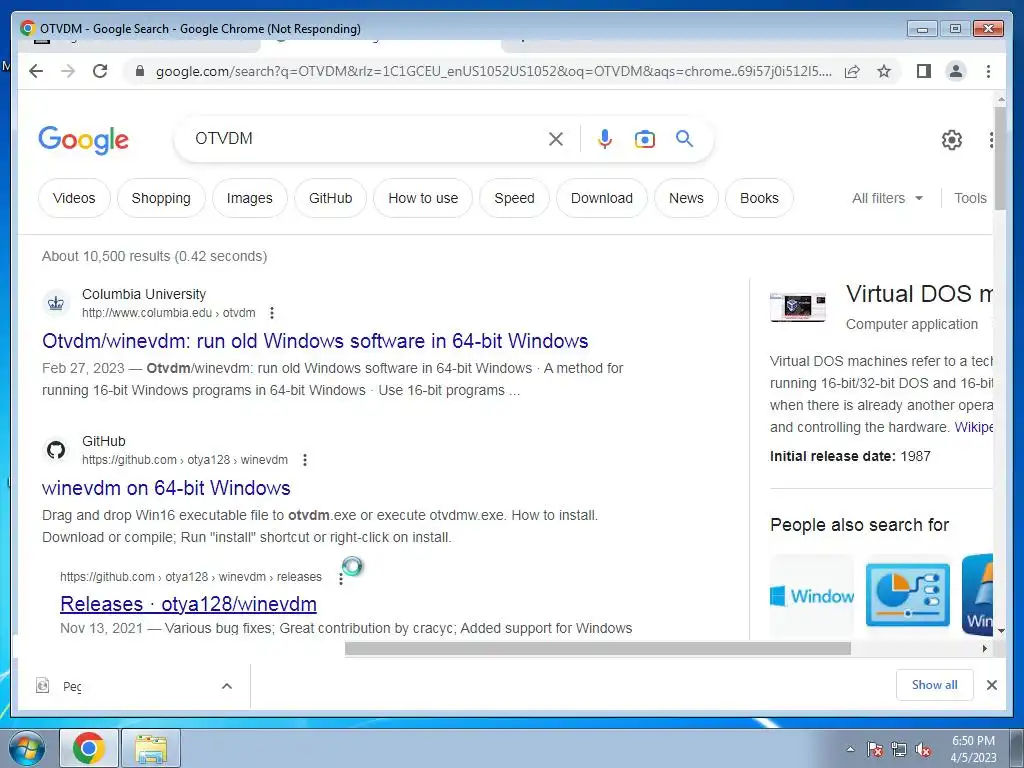Image resolution: width=1024 pixels, height=768 pixels.
Task: Start voice search with microphone icon
Action: click(605, 139)
